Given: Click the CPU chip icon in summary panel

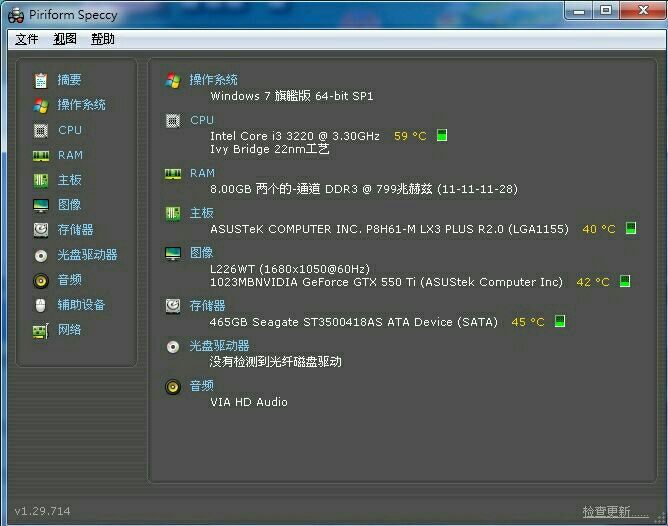Looking at the screenshot, I should pyautogui.click(x=173, y=121).
